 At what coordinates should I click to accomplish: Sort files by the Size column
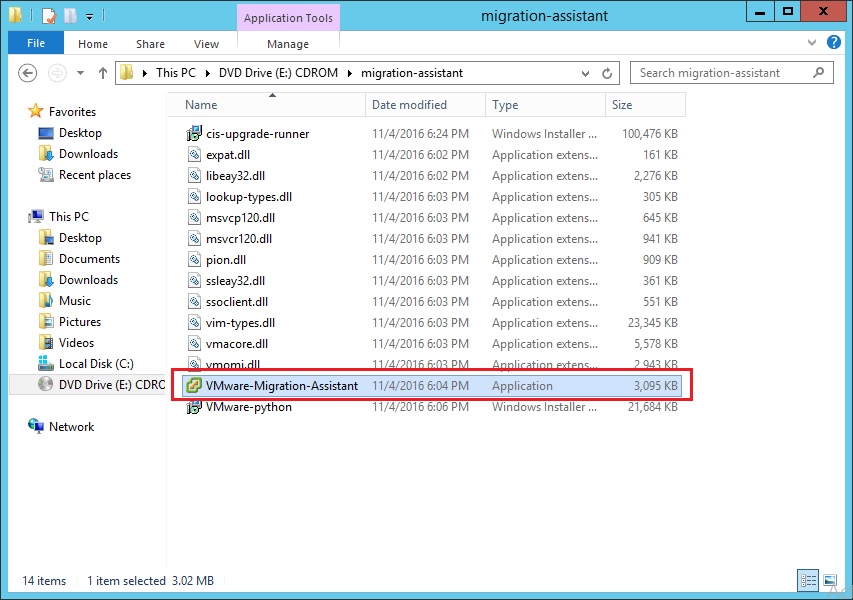[645, 104]
